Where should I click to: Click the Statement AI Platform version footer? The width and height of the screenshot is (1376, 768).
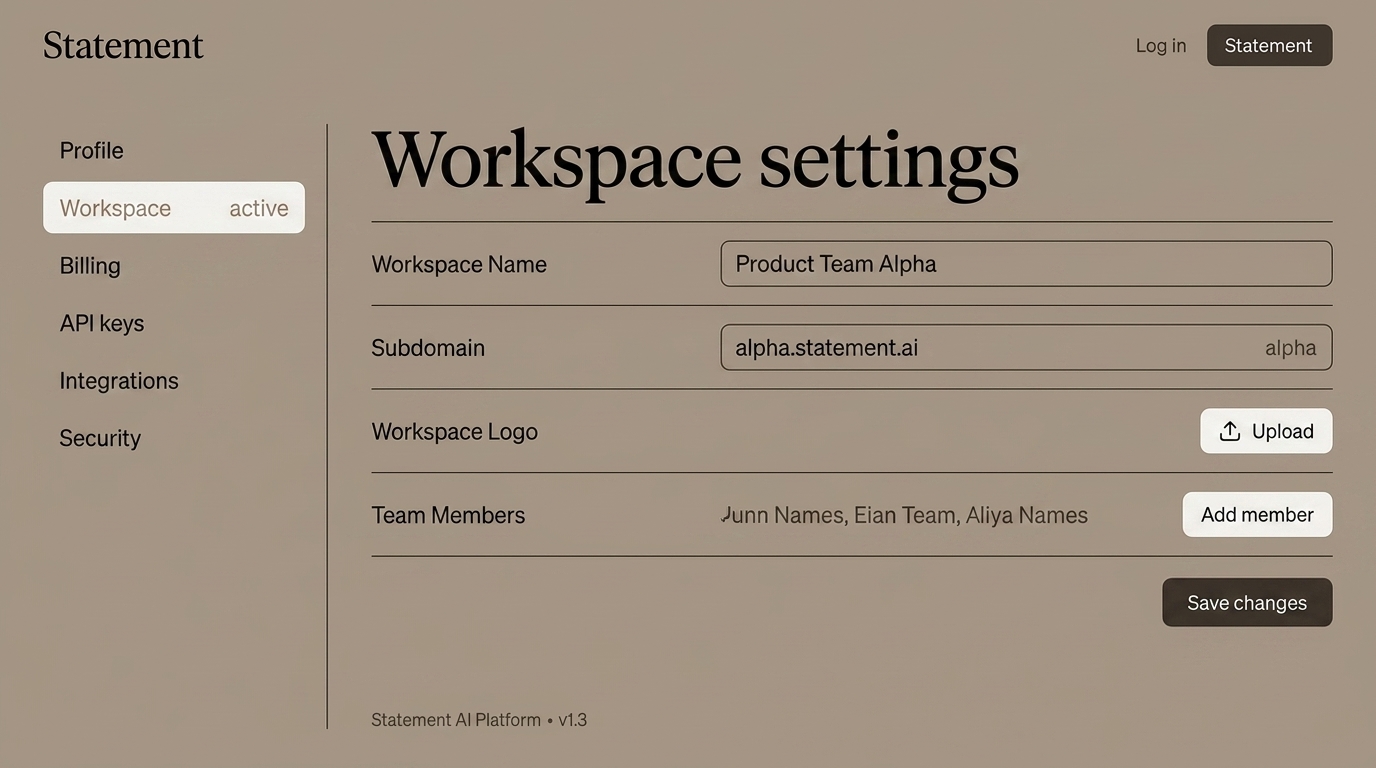479,720
